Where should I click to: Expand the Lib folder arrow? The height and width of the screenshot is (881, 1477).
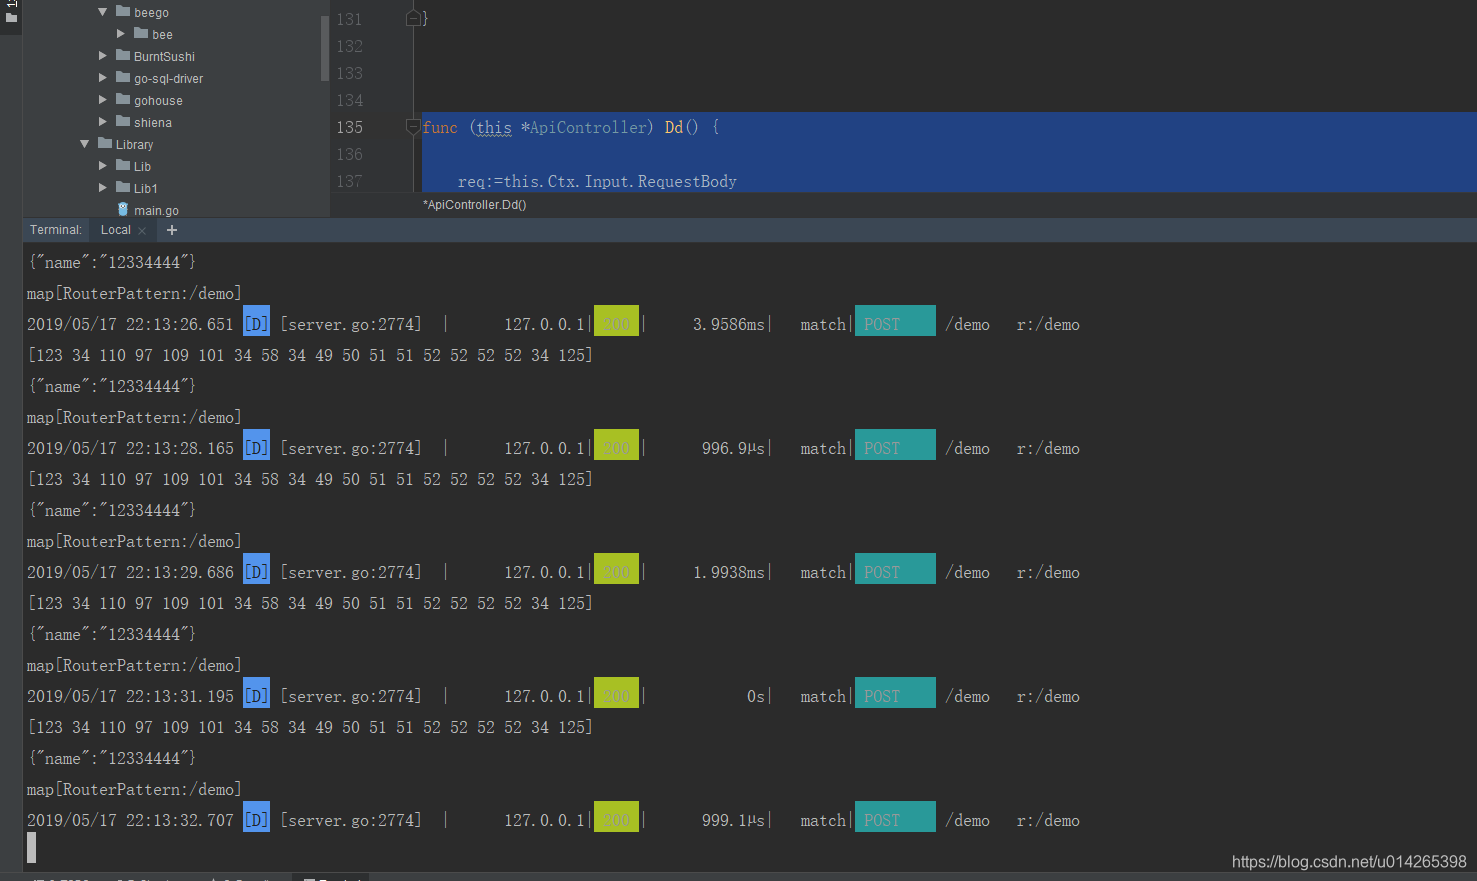click(x=103, y=166)
